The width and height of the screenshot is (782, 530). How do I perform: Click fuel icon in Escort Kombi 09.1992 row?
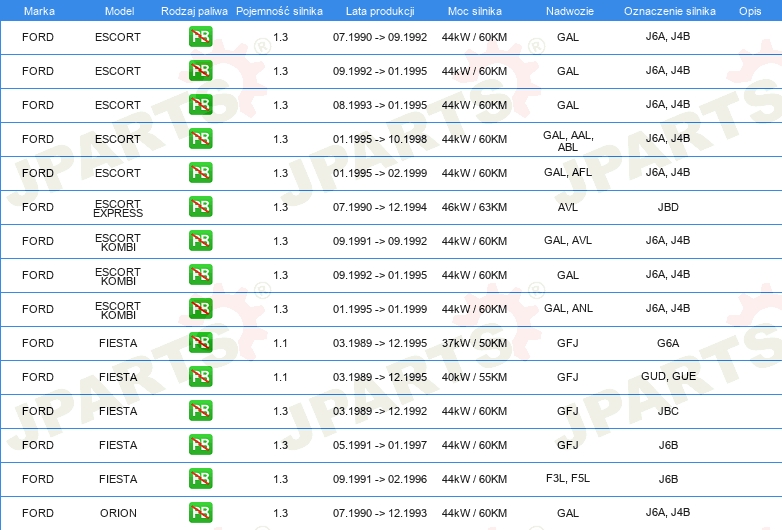(200, 274)
